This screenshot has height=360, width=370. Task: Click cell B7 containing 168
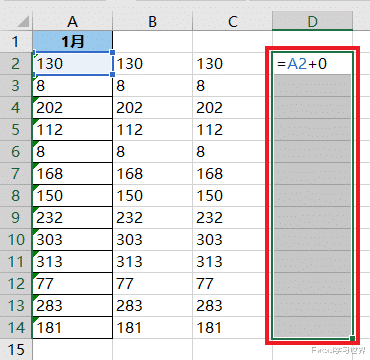pyautogui.click(x=152, y=173)
